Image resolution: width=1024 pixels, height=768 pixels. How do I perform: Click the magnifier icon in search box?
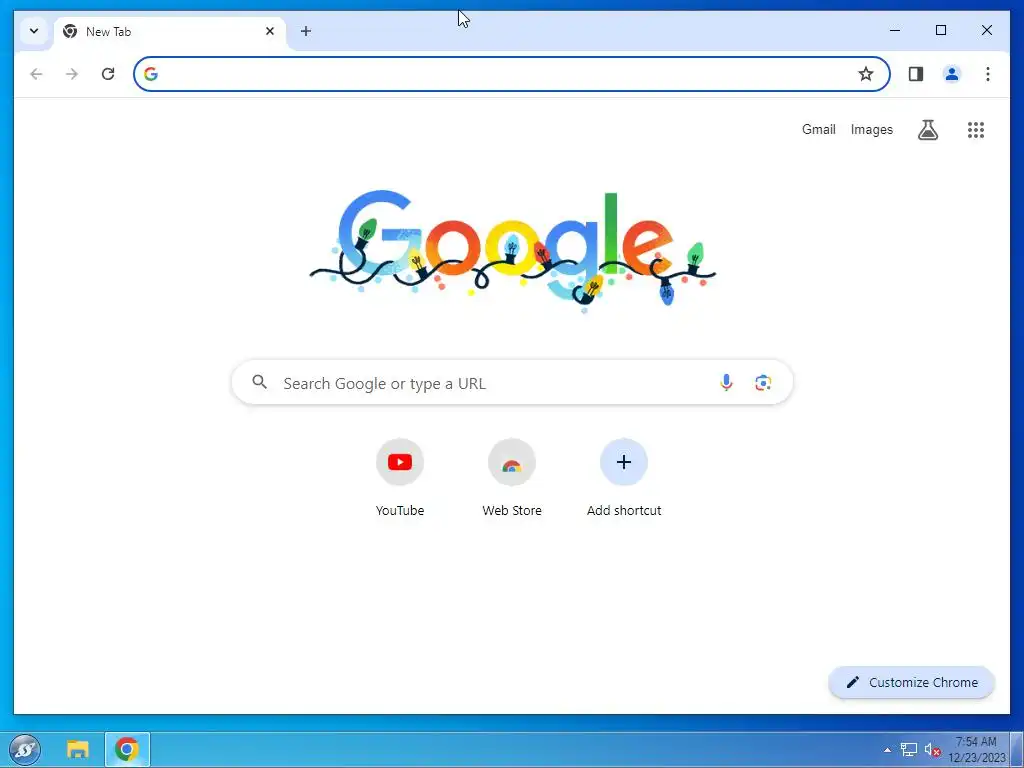click(x=259, y=382)
